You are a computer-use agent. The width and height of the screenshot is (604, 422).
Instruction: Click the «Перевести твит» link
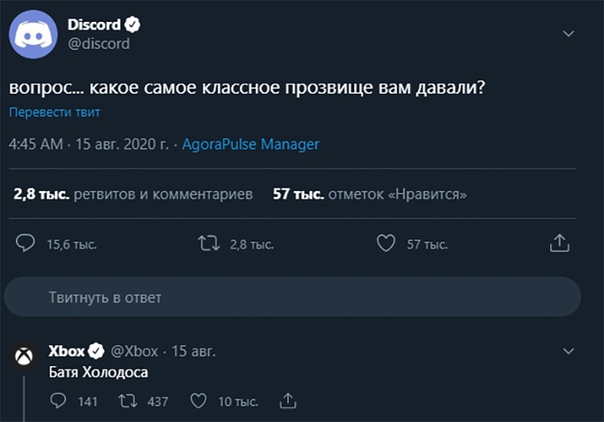tap(49, 113)
